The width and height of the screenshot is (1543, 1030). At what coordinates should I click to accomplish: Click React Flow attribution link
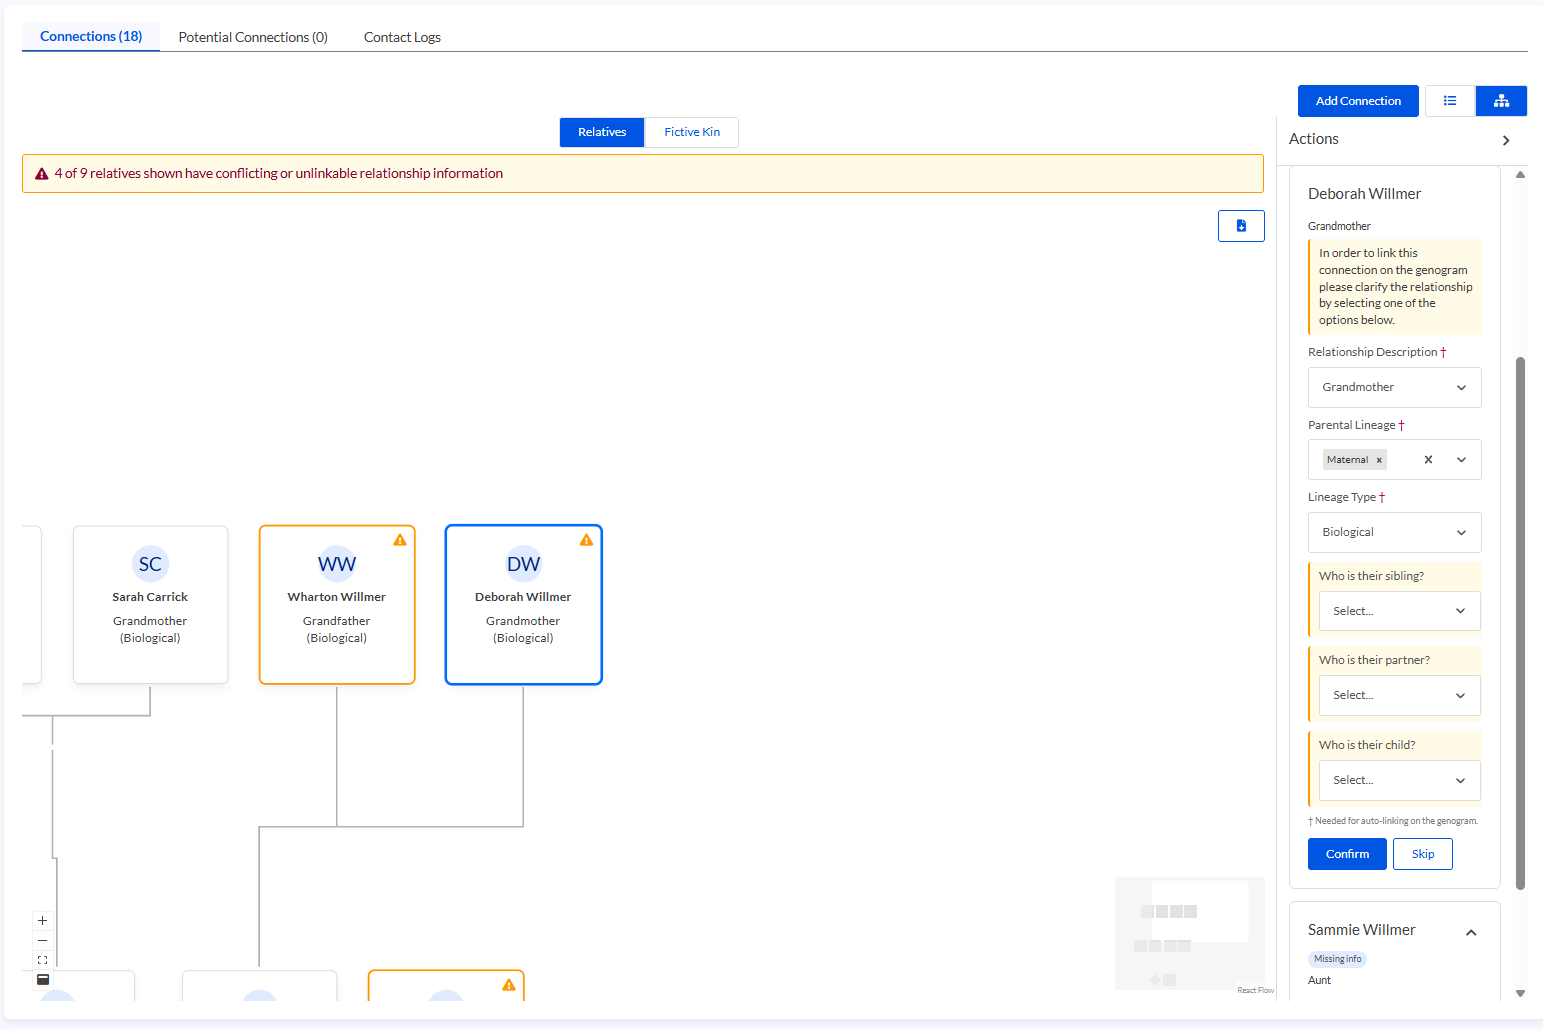tap(1255, 990)
